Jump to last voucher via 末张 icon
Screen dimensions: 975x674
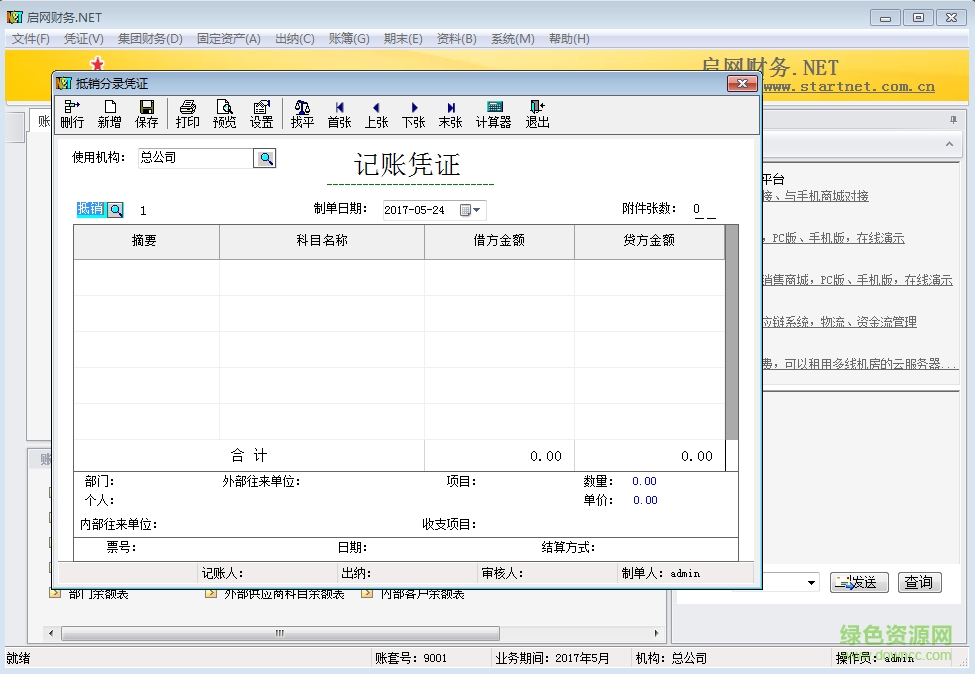click(450, 112)
